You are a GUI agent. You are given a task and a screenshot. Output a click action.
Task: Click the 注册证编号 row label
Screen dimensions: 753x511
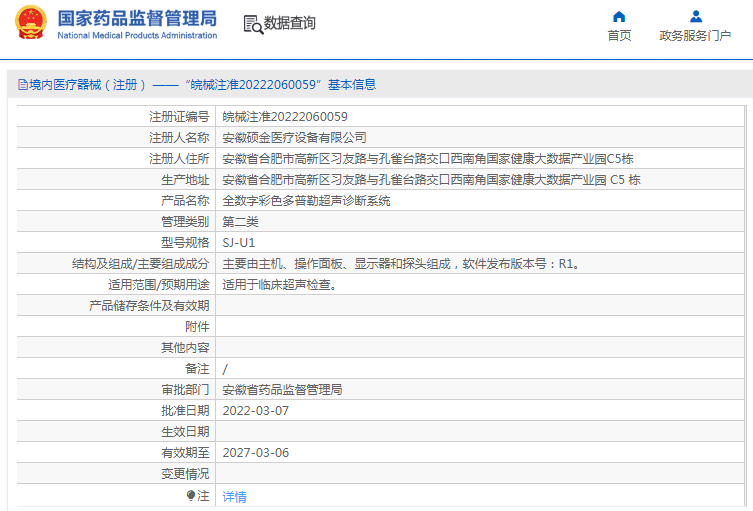click(x=179, y=117)
